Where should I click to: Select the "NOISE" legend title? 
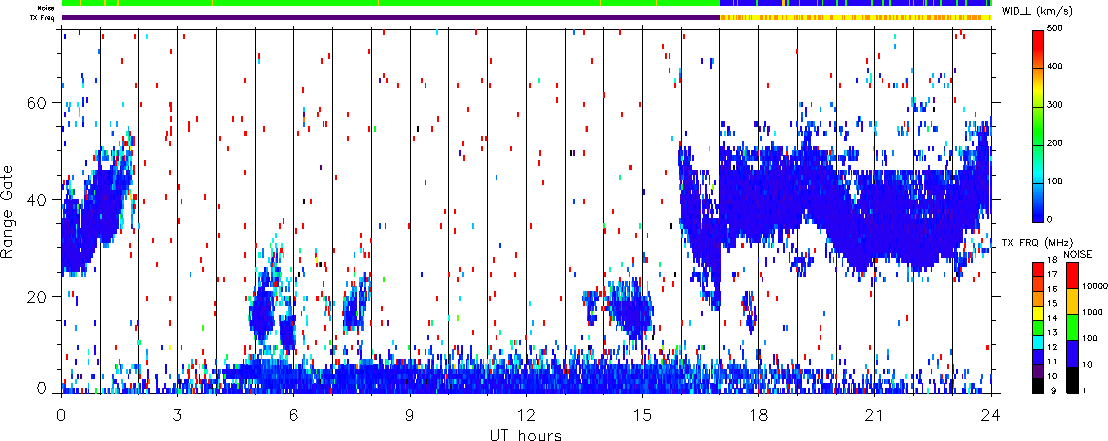pos(1077,254)
